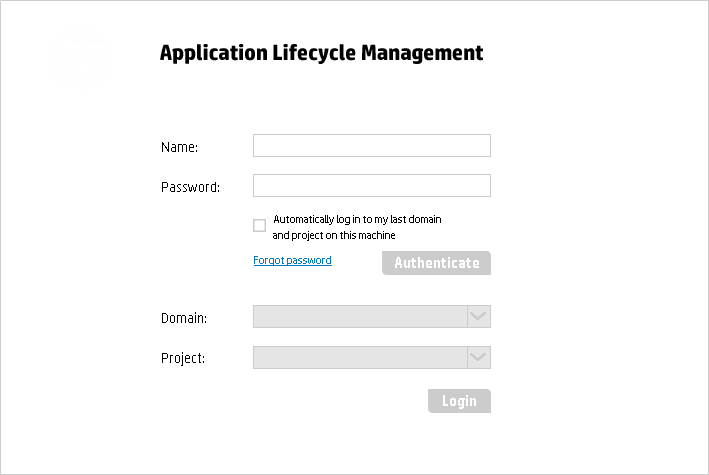Click the word 'Lifecycle' in the heading
Image resolution: width=709 pixels, height=475 pixels.
point(314,53)
